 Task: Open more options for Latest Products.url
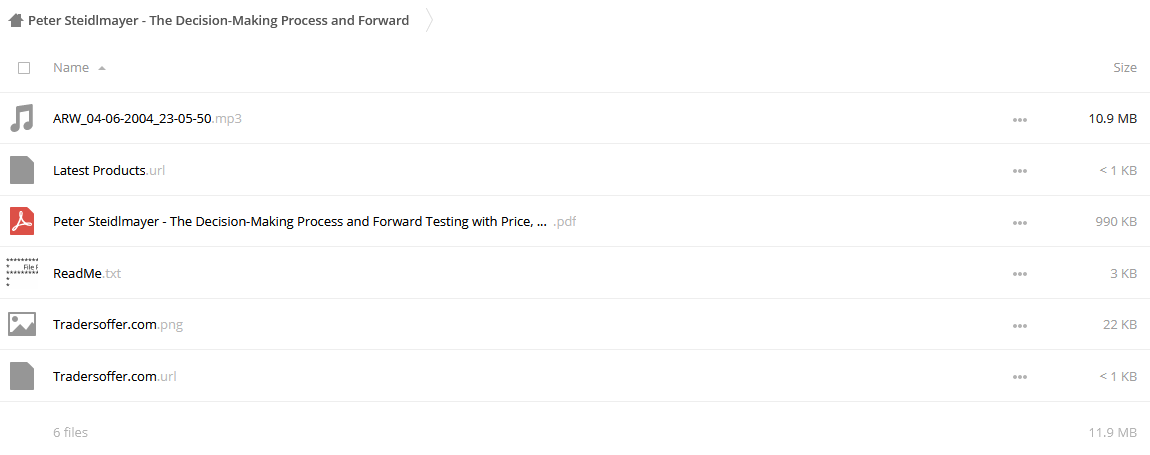pos(1019,171)
